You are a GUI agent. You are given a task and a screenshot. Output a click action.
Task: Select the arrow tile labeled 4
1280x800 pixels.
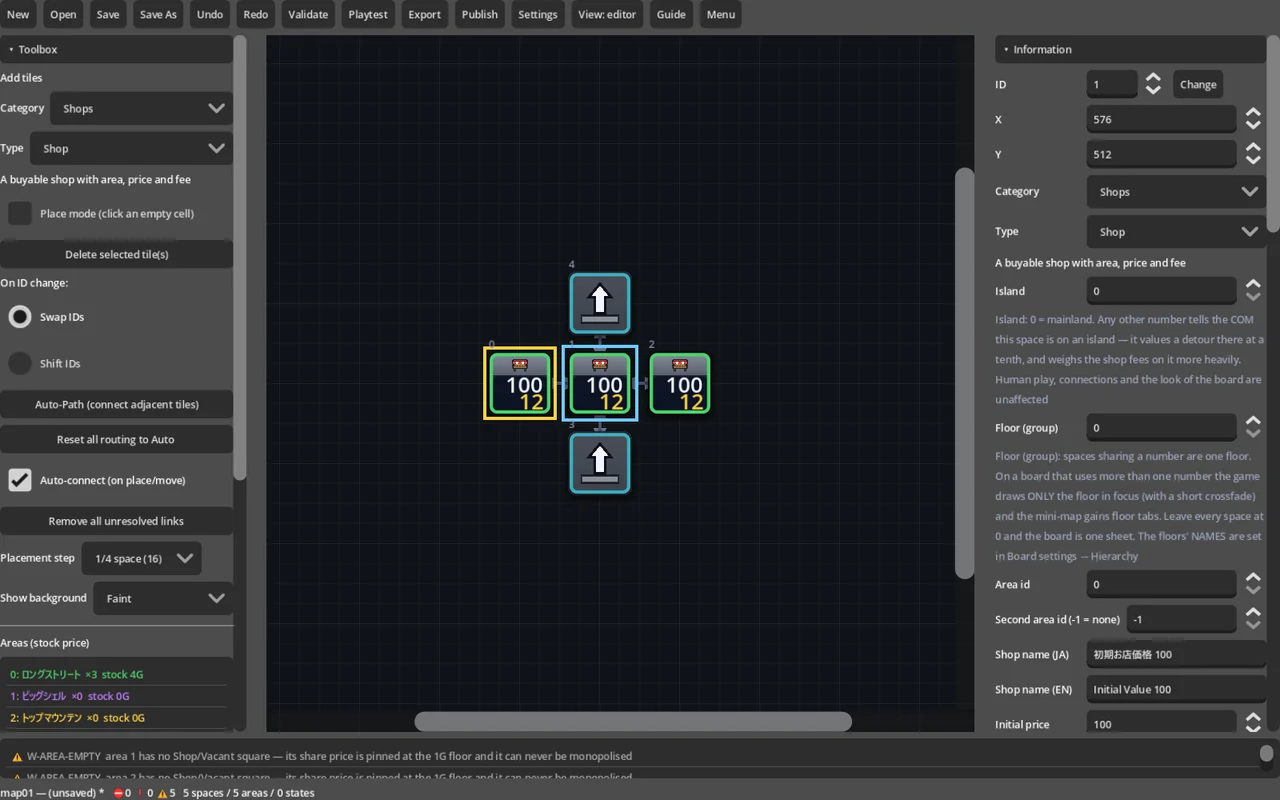click(600, 303)
